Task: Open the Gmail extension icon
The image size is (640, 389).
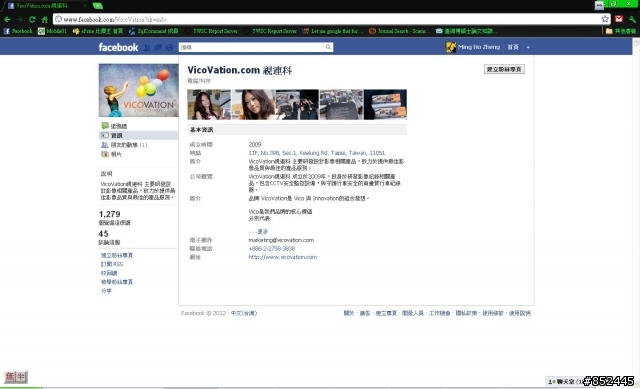Action: tap(619, 19)
